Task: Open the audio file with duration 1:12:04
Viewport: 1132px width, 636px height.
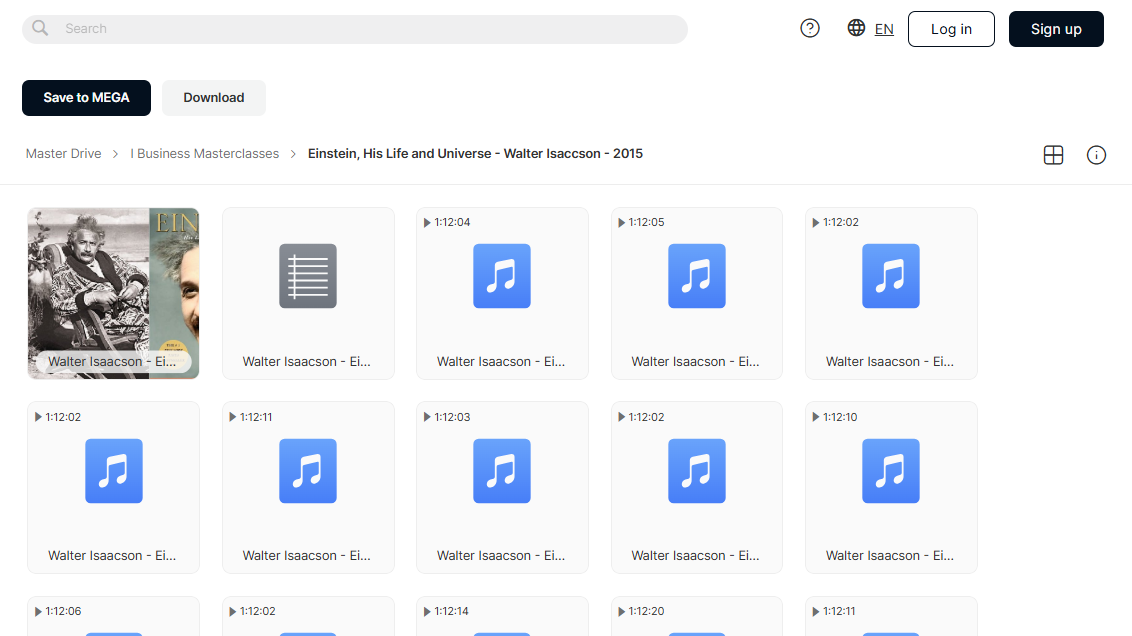Action: [502, 293]
